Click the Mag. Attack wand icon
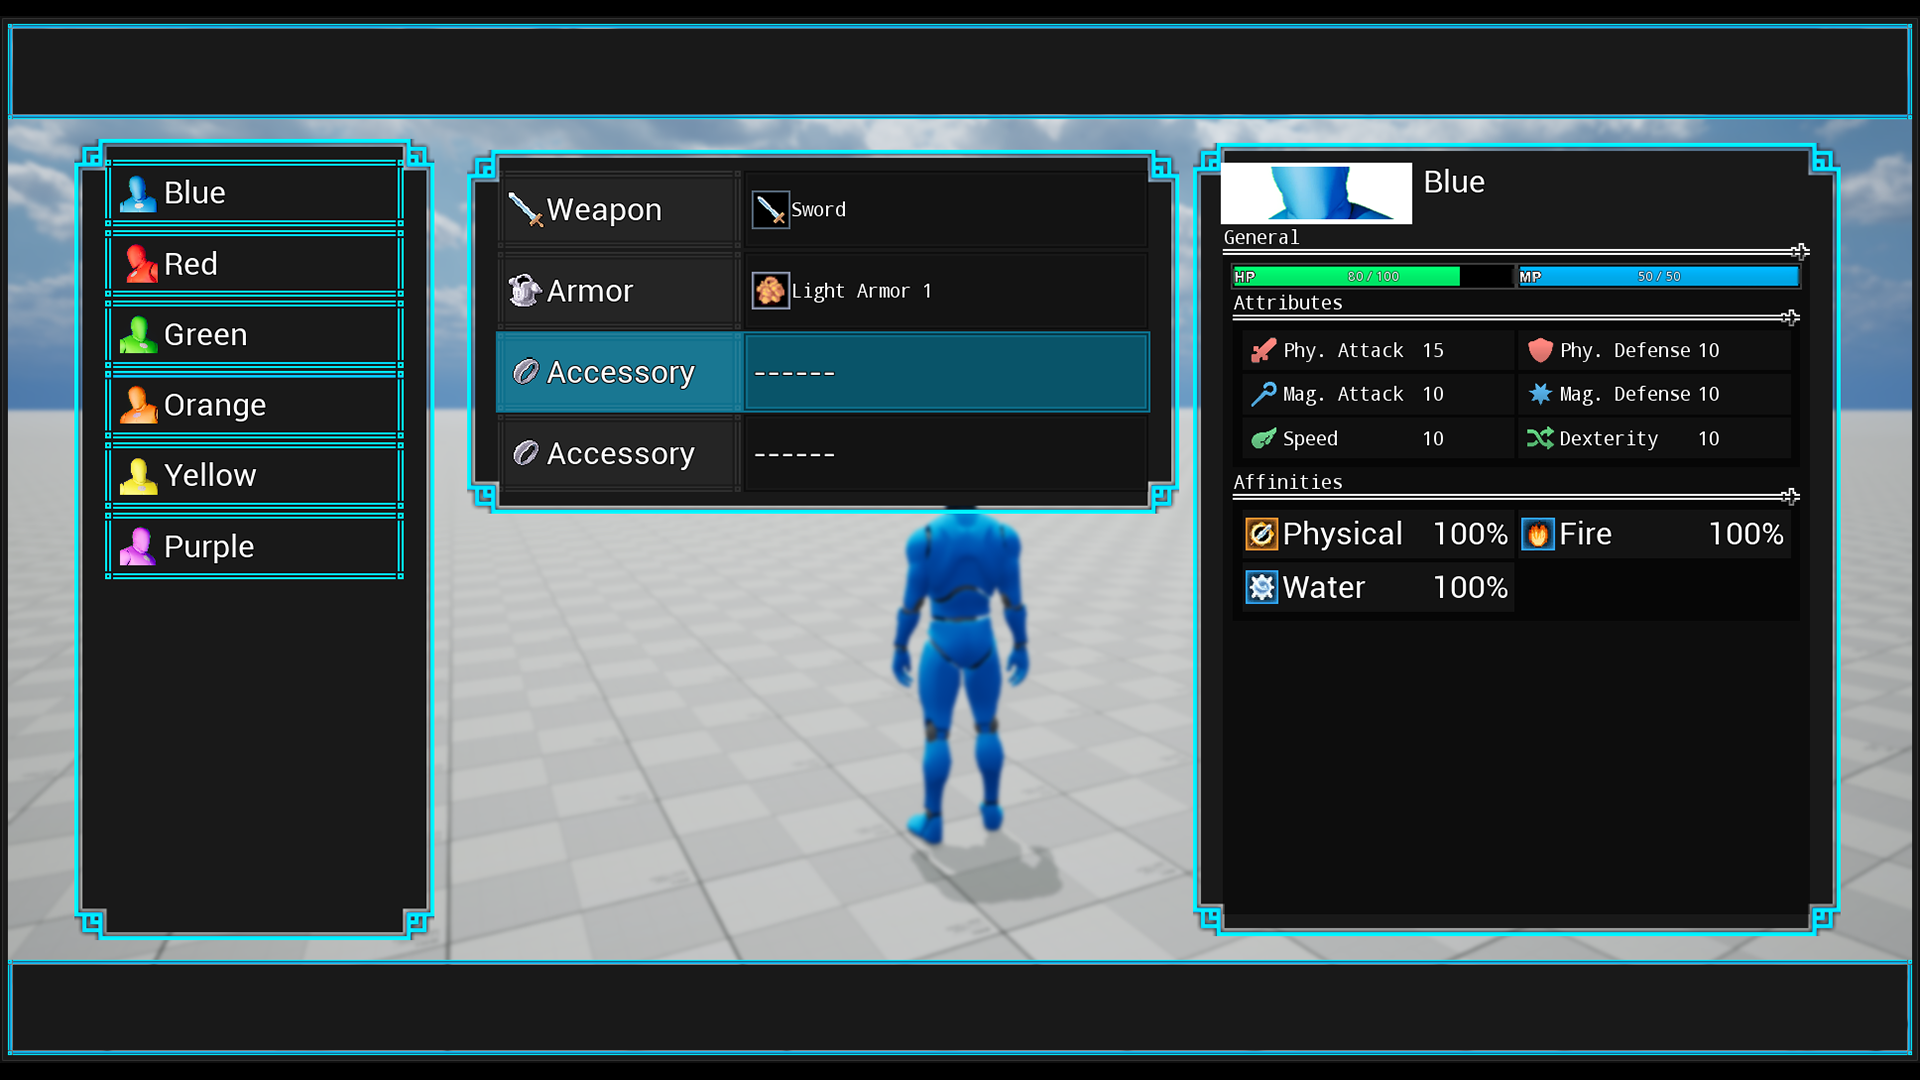The width and height of the screenshot is (1920, 1080). tap(1264, 394)
